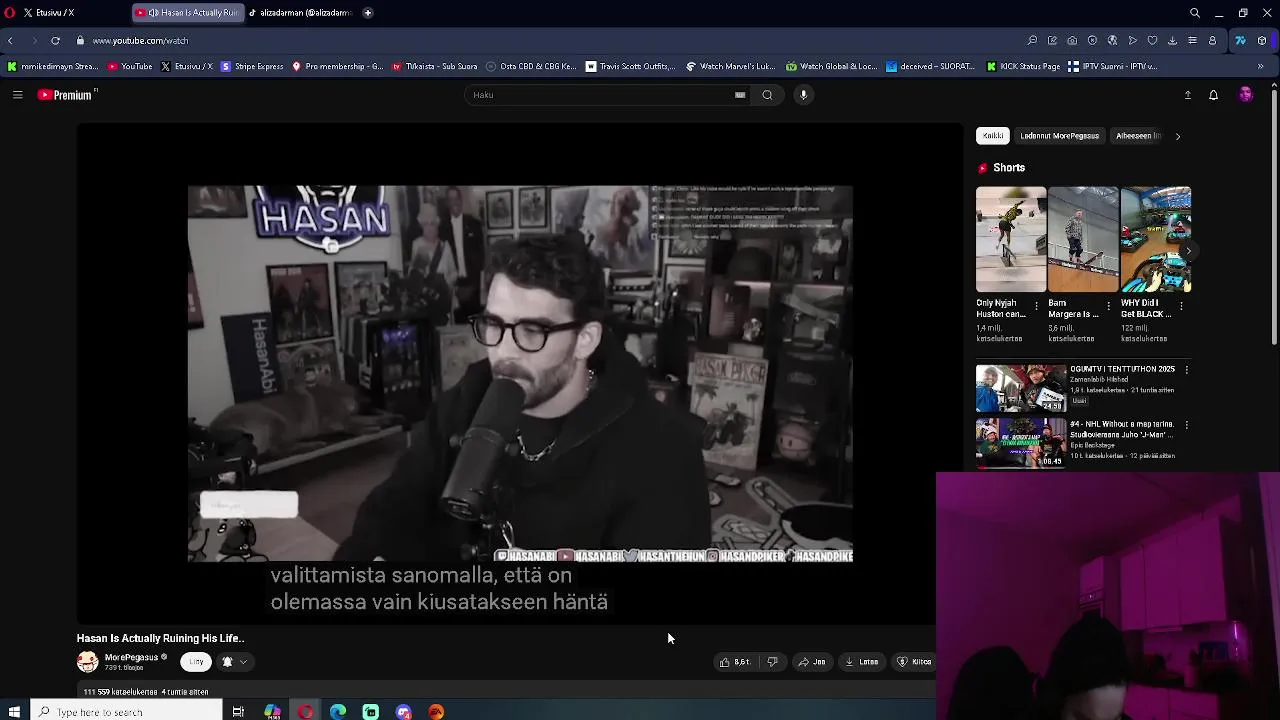Open the Easy setup sliders icon
The height and width of the screenshot is (720, 1280).
click(x=1192, y=41)
